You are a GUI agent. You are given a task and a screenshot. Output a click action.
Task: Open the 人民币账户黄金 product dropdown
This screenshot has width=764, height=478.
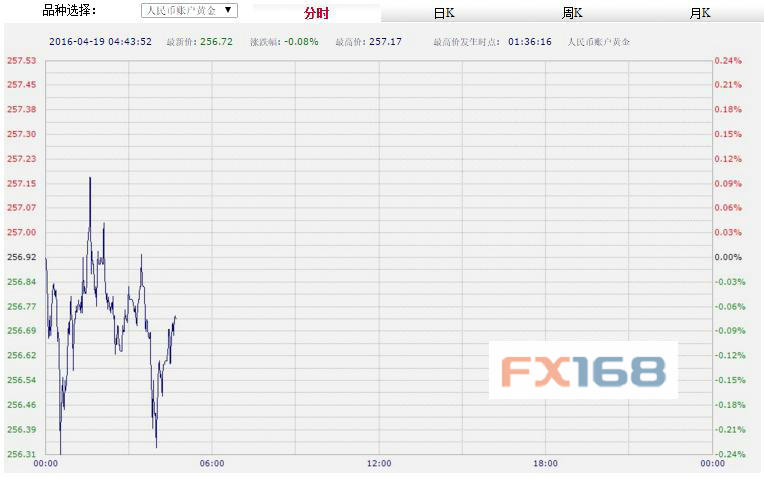(188, 11)
